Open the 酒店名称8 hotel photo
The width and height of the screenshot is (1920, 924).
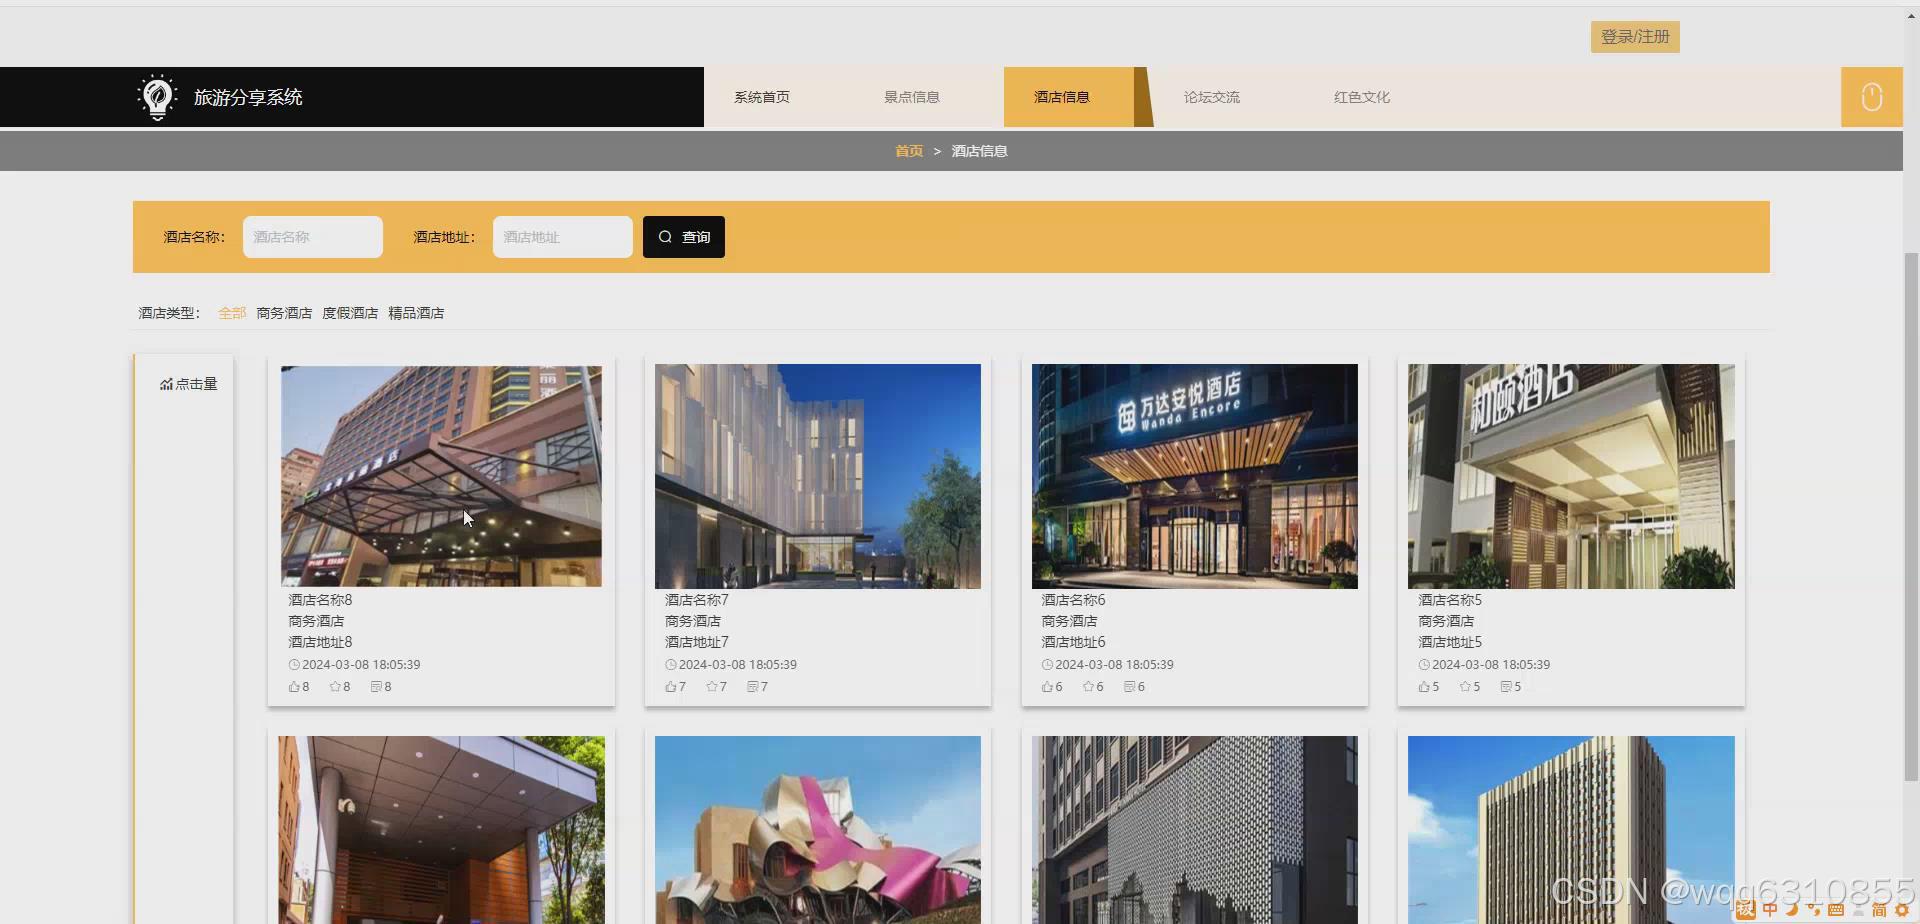[441, 476]
